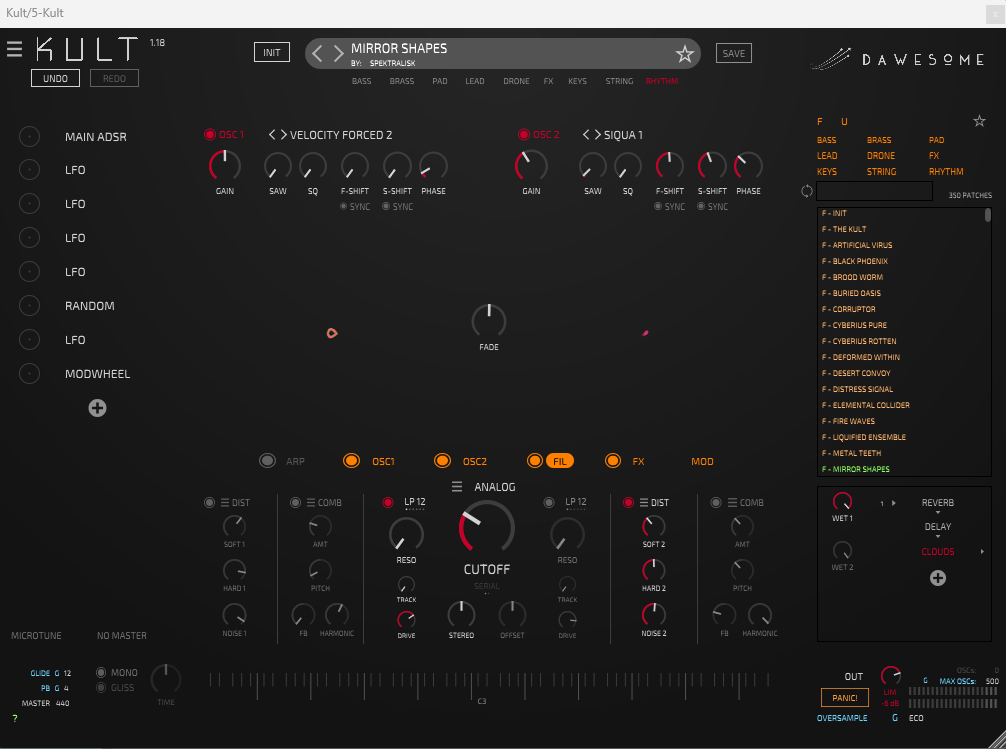Enable MONO mode
Image resolution: width=1006 pixels, height=749 pixels.
point(101,673)
